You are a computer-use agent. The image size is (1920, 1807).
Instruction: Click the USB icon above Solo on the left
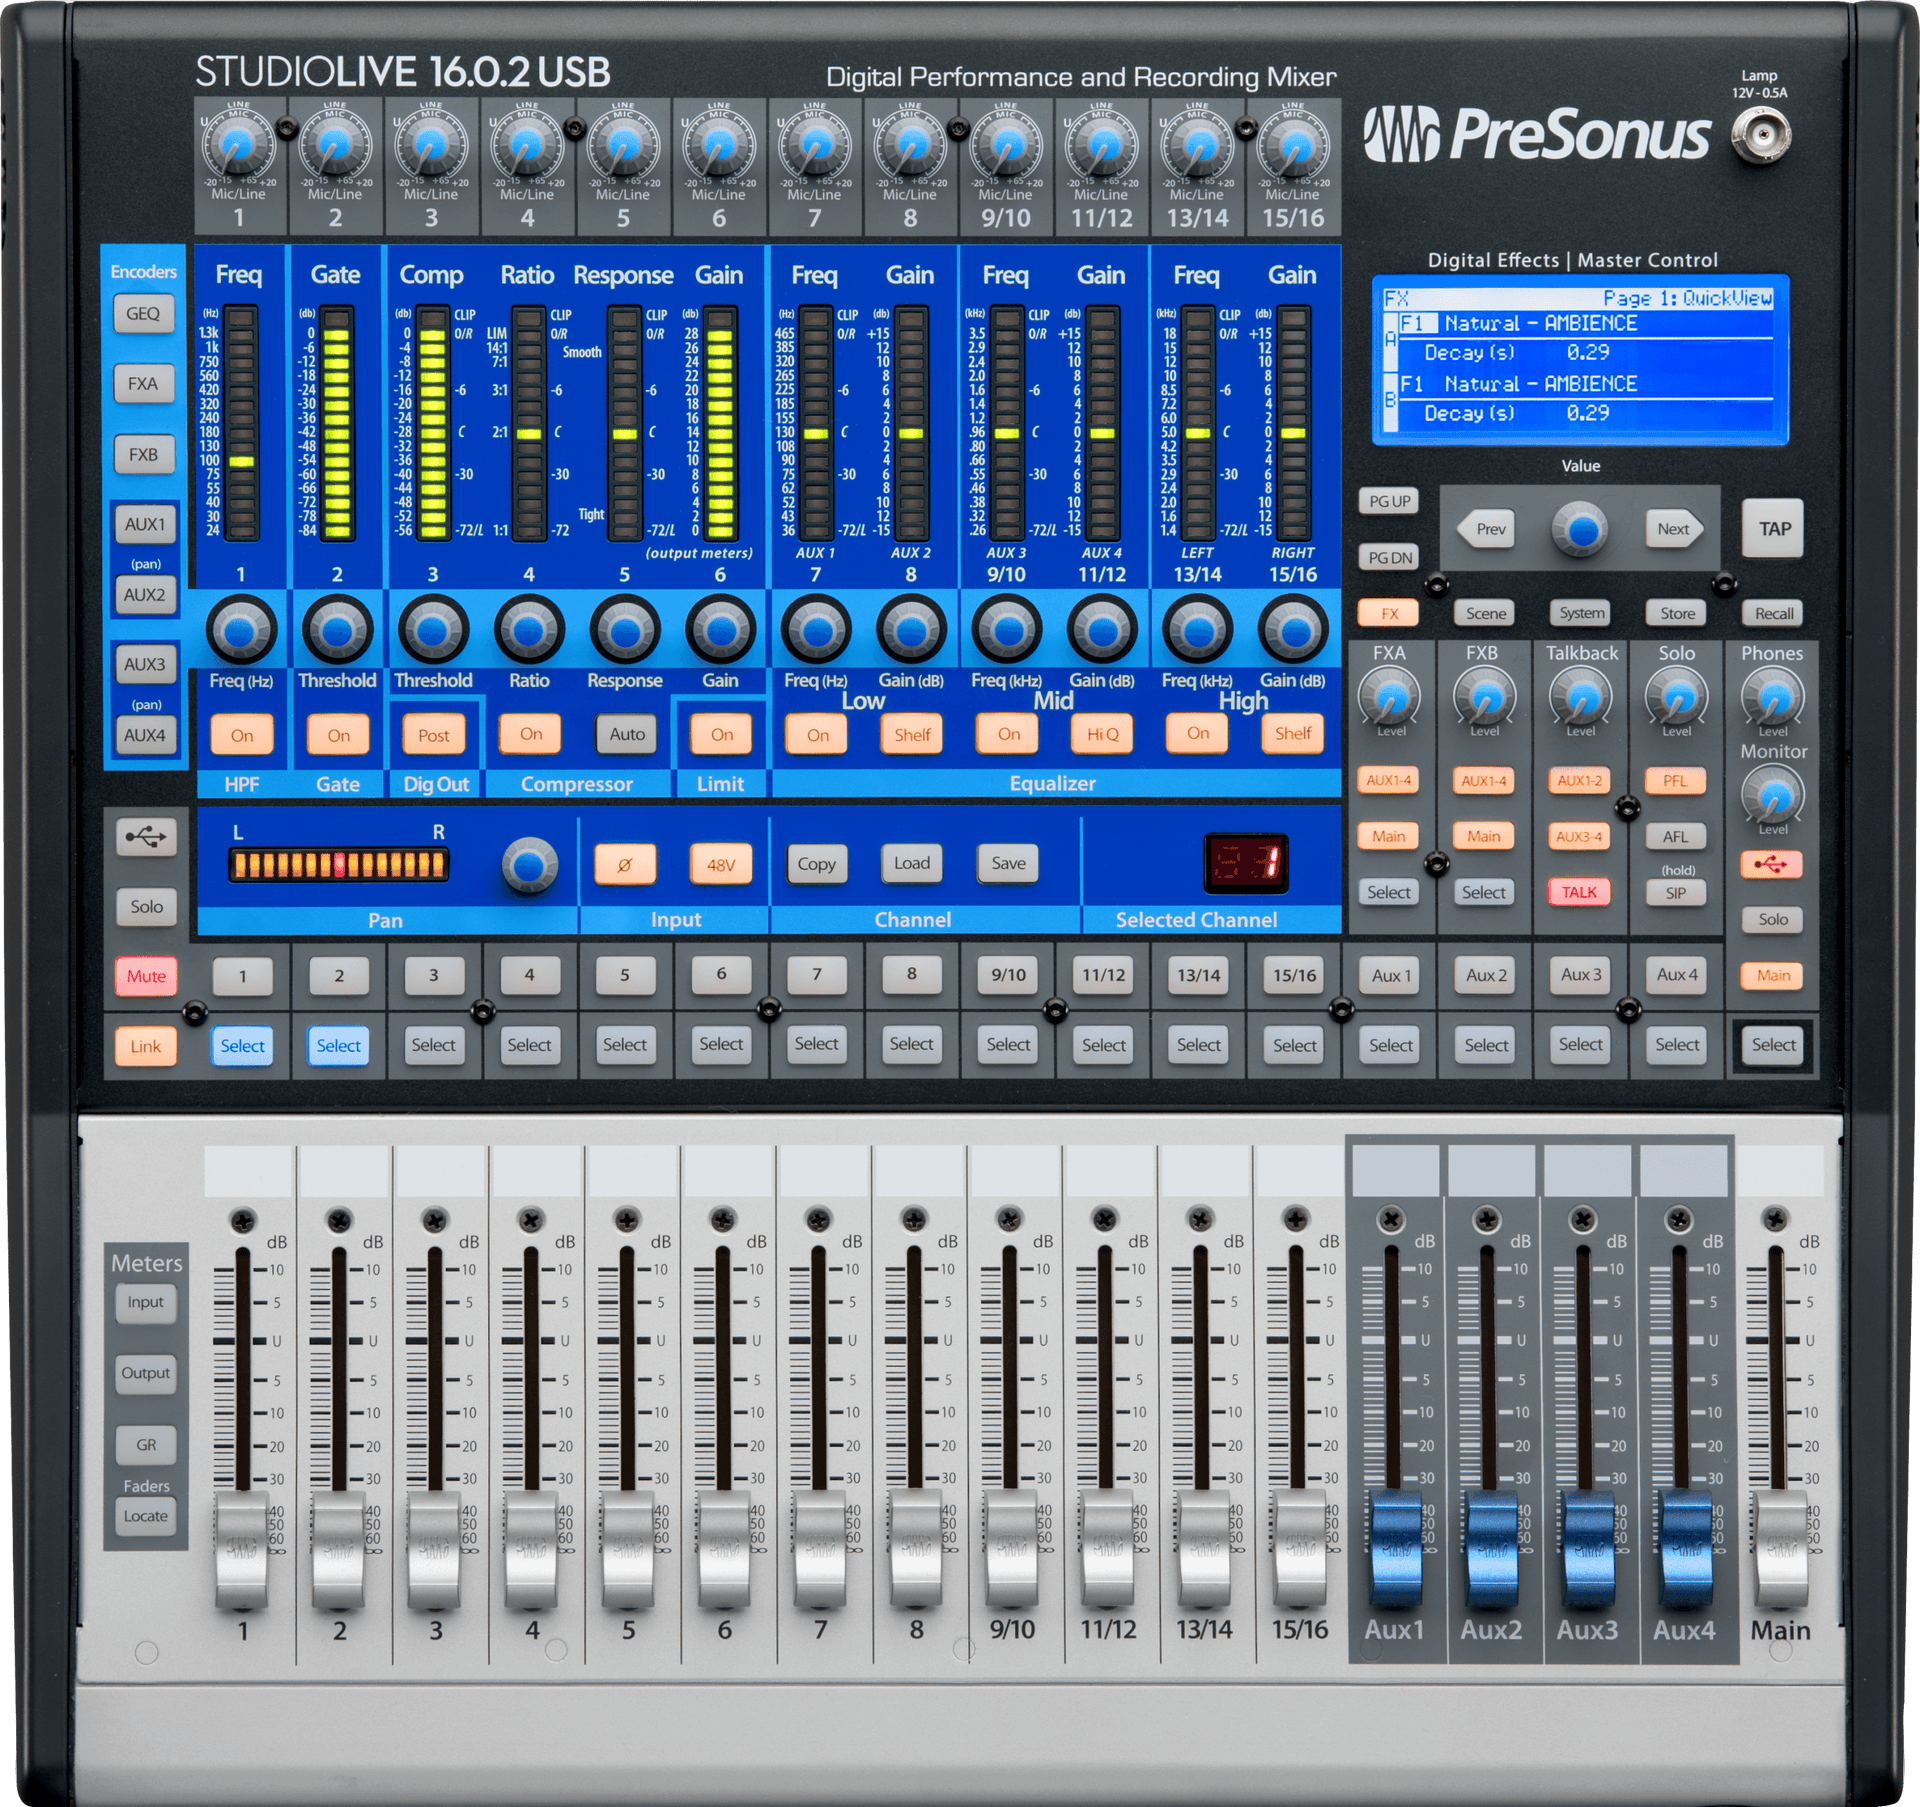point(146,838)
